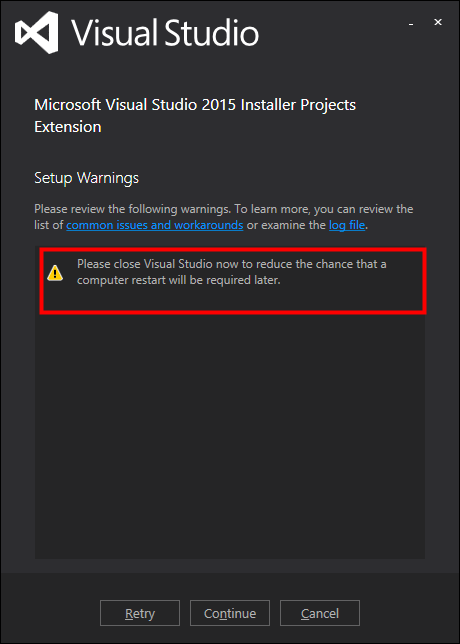Viewport: 460px width, 644px height.
Task: Open the log file link
Action: click(x=347, y=225)
